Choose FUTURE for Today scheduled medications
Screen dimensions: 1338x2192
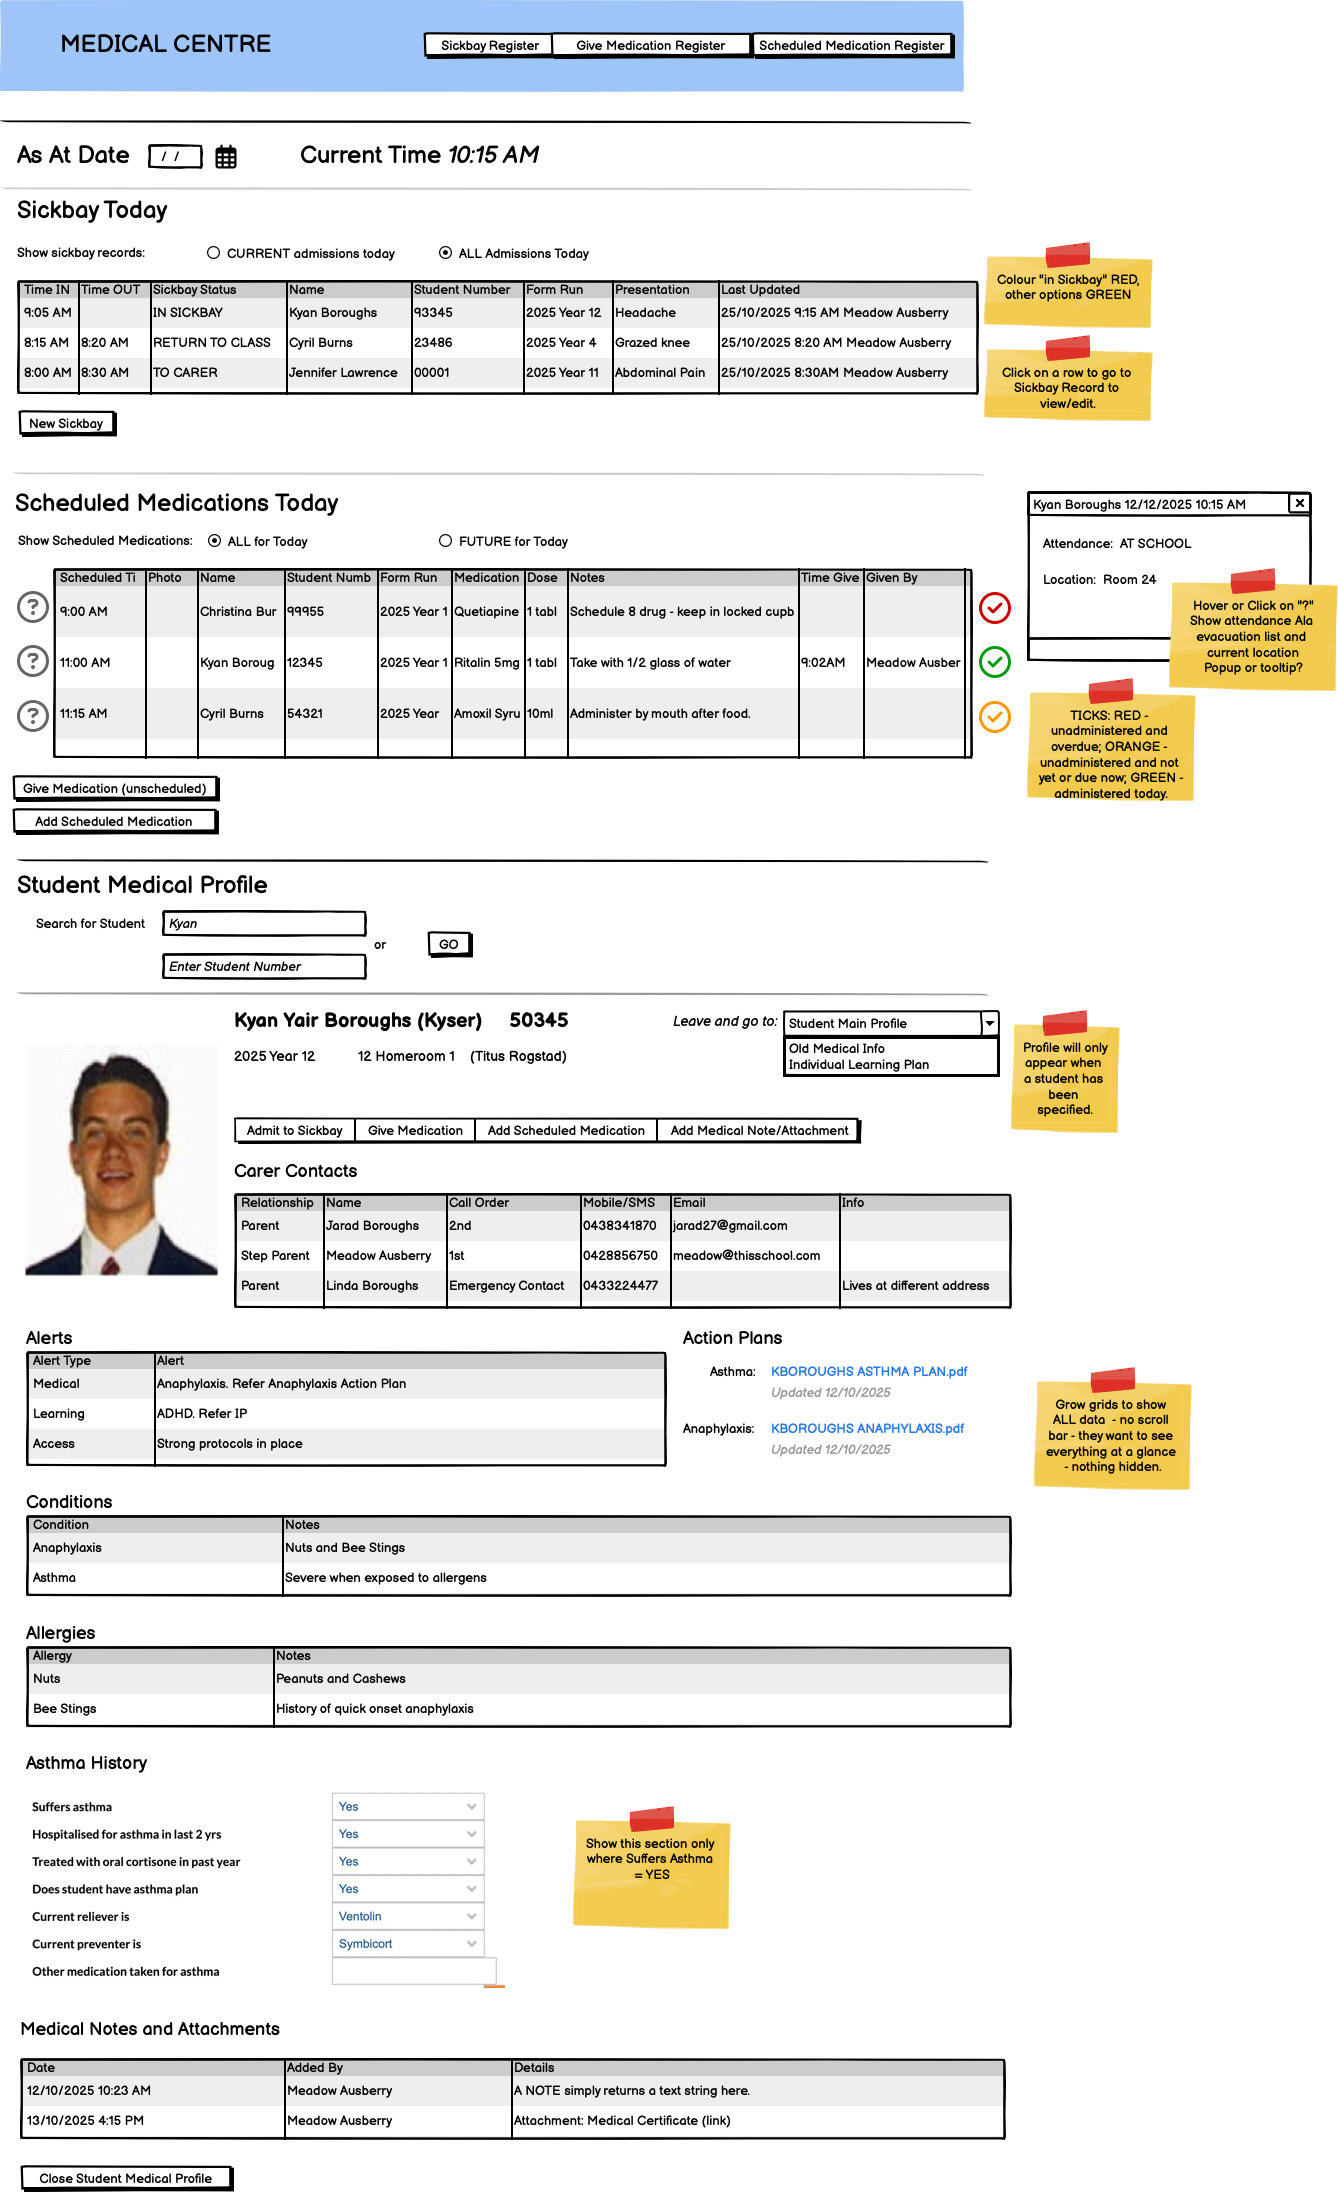tap(445, 541)
